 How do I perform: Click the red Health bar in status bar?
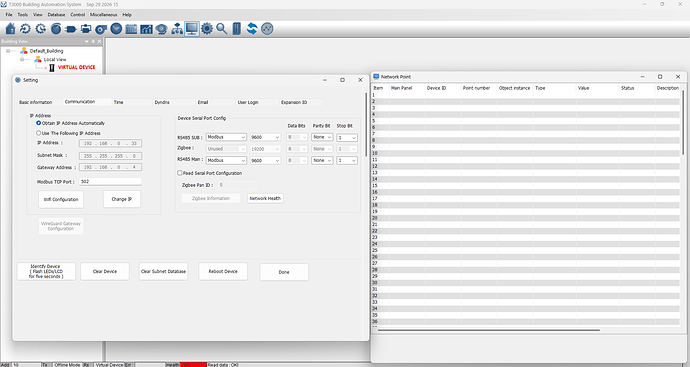193,365
